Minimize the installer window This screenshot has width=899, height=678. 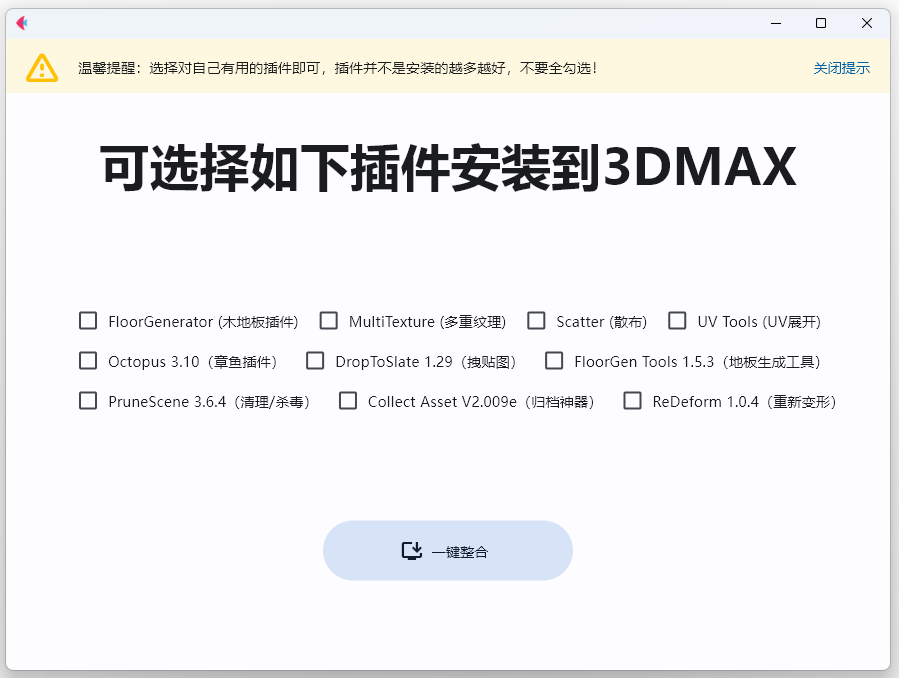775,22
